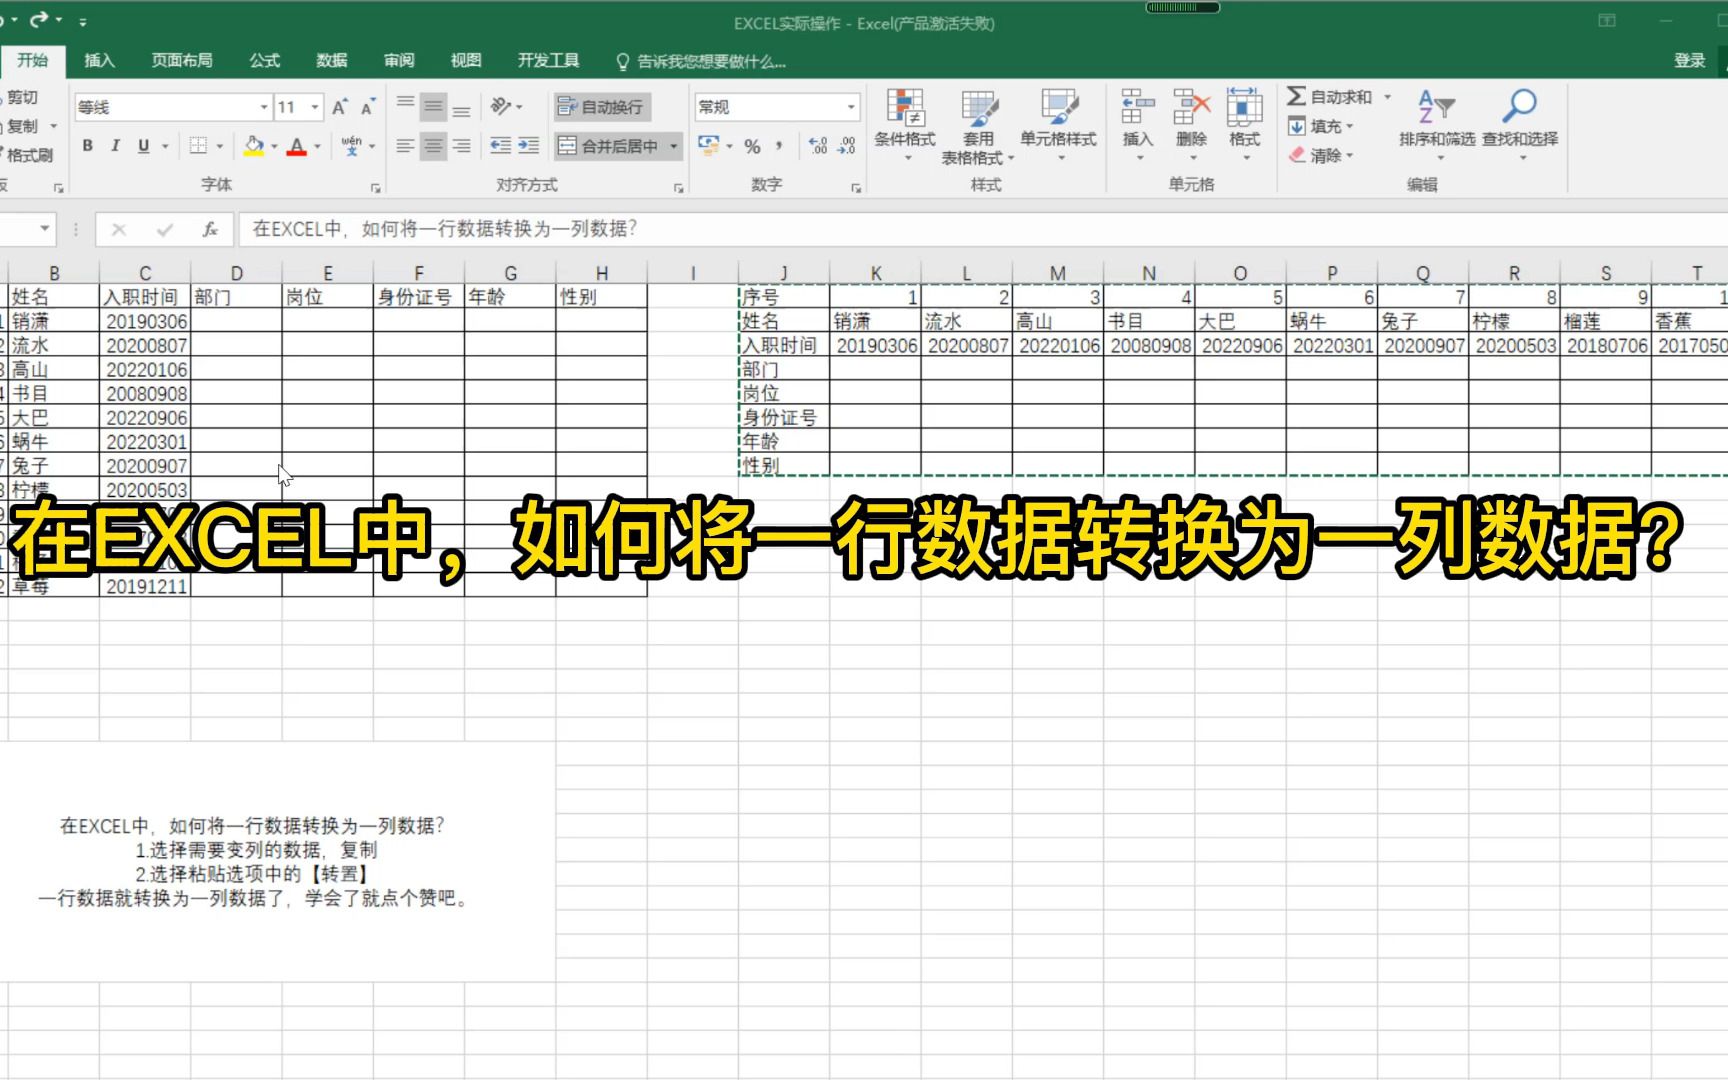Click 清除 clear button
The height and width of the screenshot is (1080, 1728).
point(1321,155)
